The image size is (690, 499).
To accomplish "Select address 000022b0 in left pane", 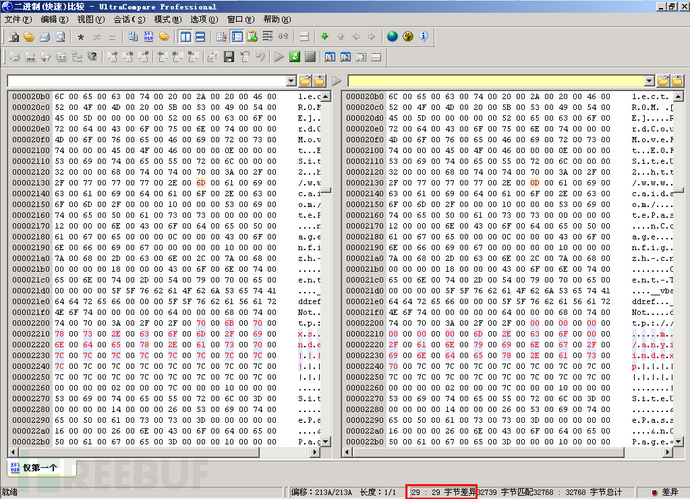I will click(31, 441).
